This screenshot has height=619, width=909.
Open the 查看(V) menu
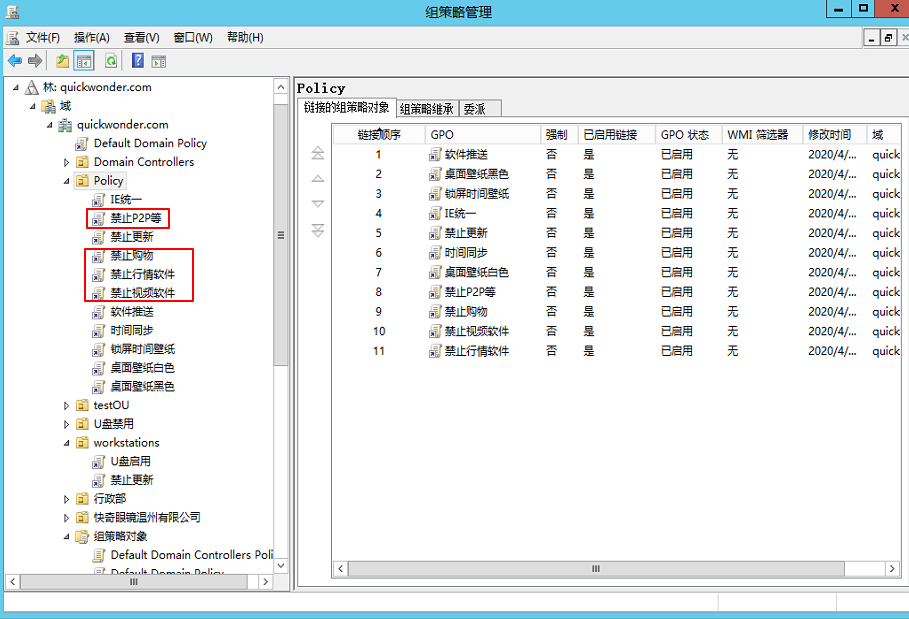(x=141, y=37)
